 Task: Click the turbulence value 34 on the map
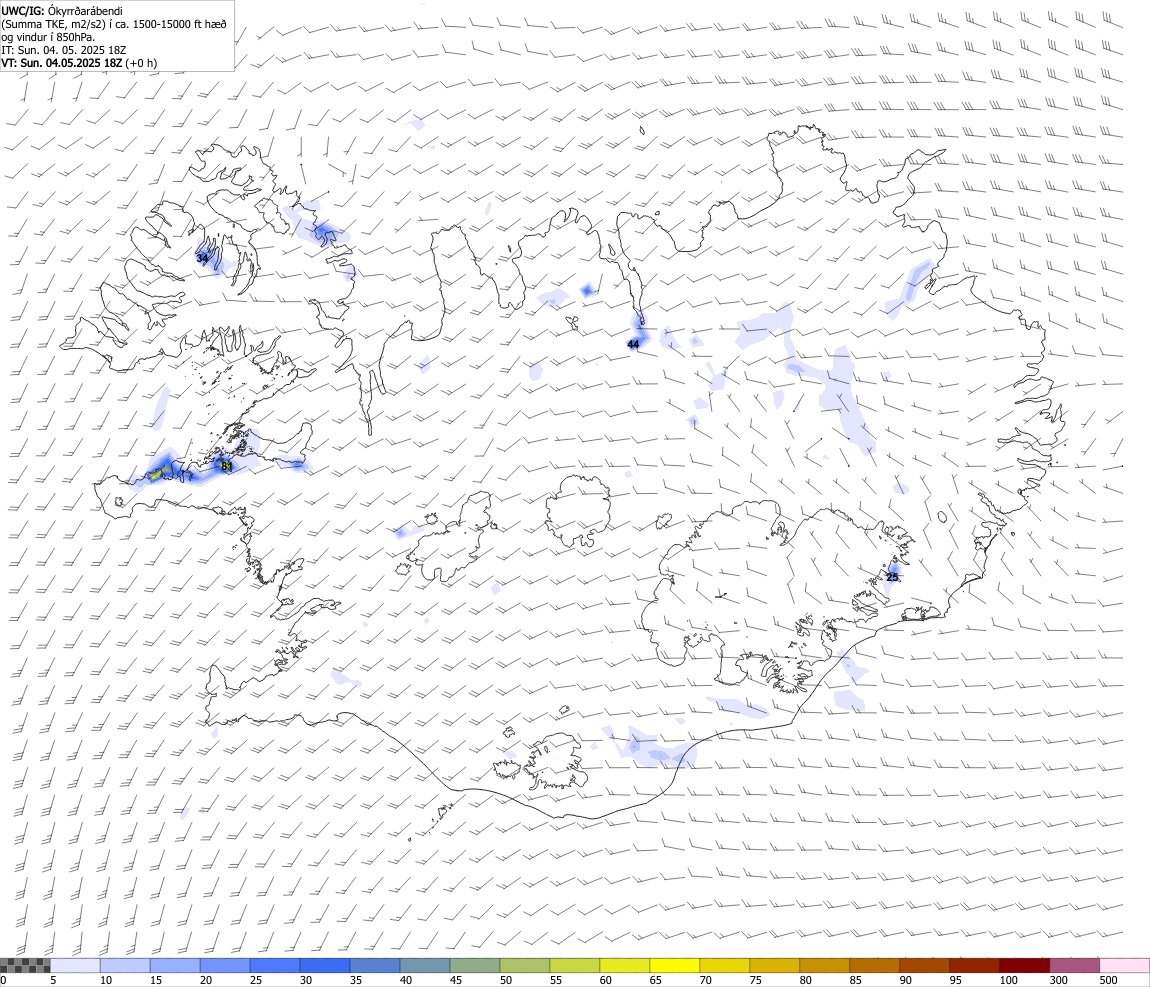[x=202, y=258]
